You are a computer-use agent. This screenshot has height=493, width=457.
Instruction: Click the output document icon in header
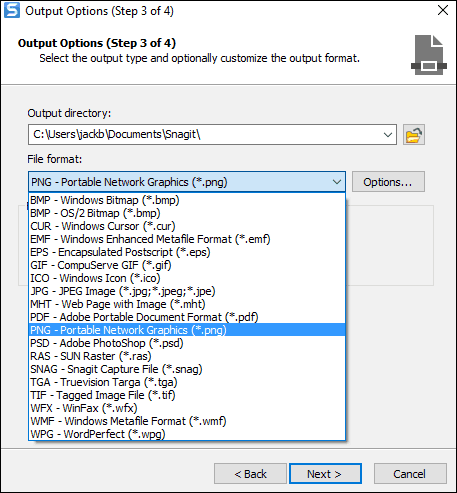(429, 55)
